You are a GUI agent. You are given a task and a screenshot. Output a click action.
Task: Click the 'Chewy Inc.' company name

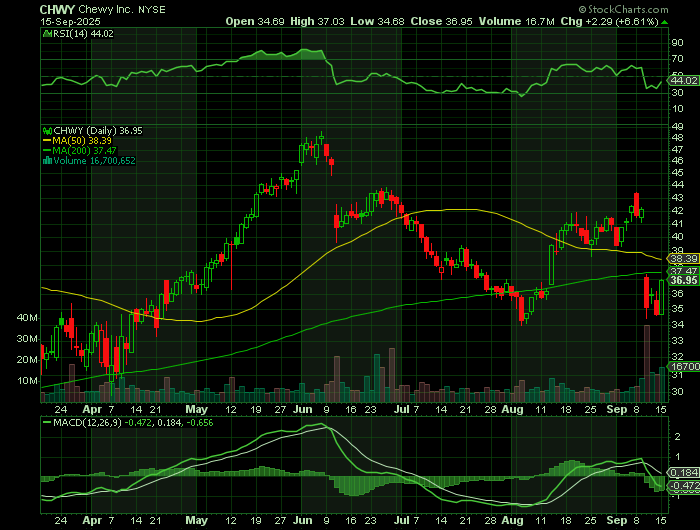(106, 9)
